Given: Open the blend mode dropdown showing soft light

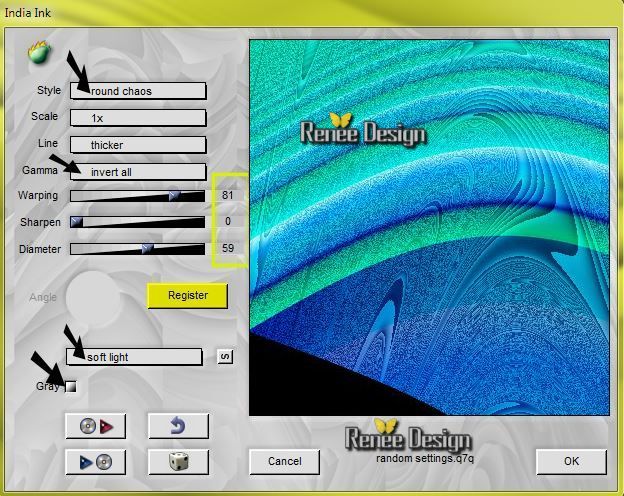Looking at the screenshot, I should [134, 357].
